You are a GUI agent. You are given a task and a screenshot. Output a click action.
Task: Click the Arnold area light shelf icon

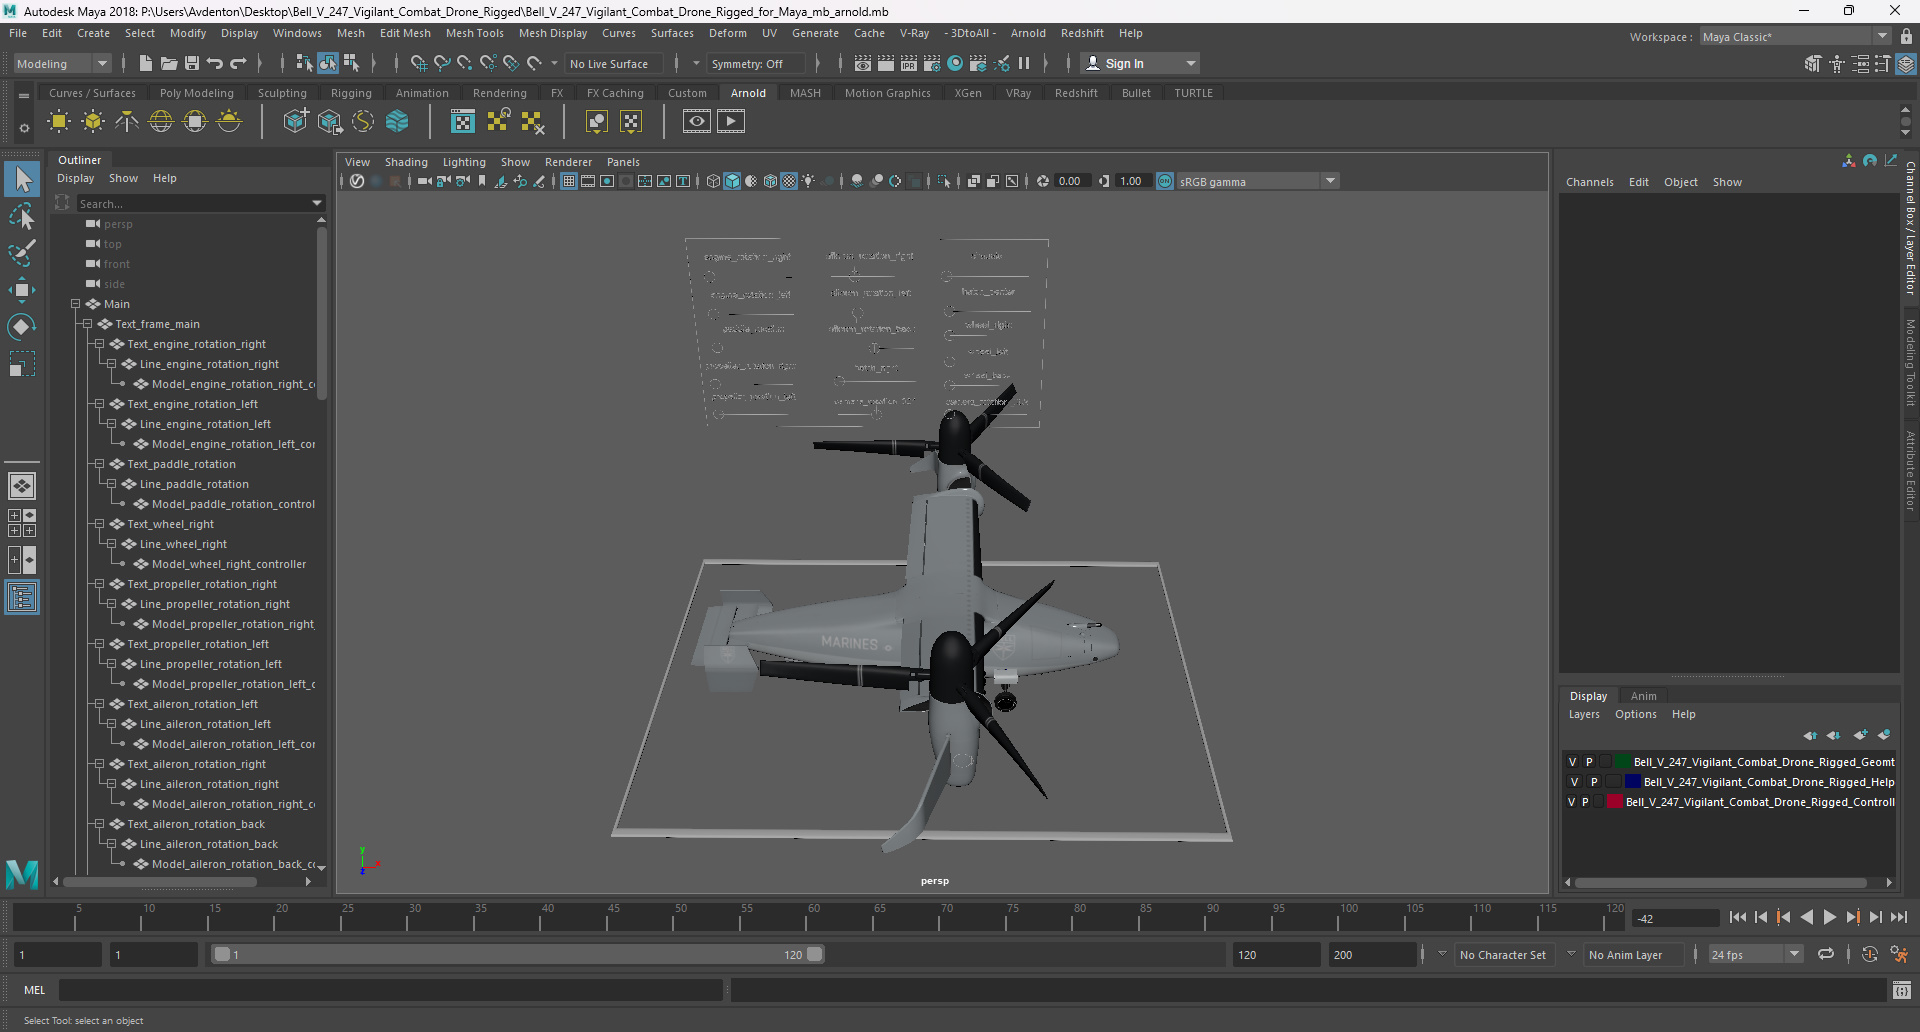59,122
